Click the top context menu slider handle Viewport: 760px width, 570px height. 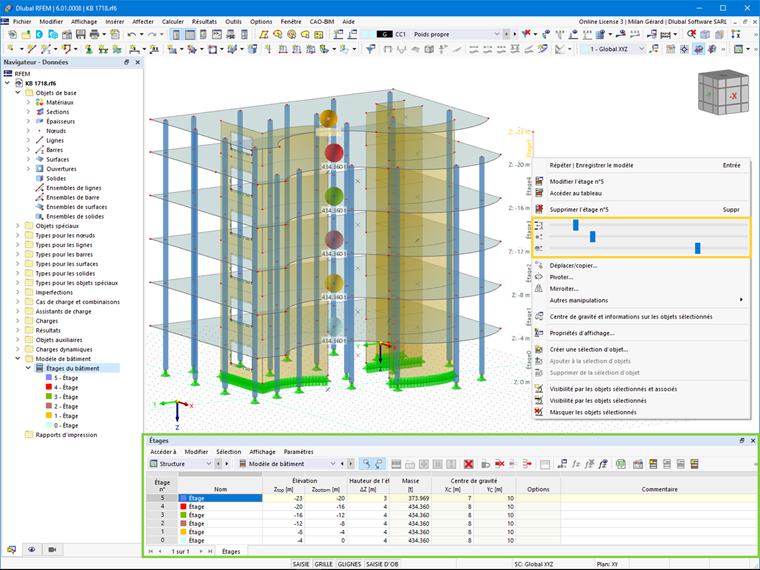pyautogui.click(x=576, y=225)
